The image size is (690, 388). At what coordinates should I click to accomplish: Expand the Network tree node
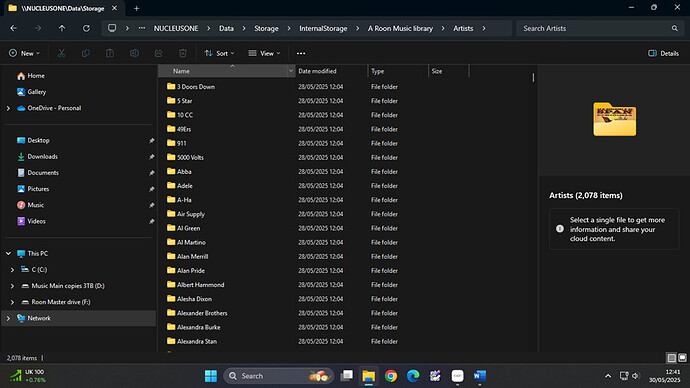point(8,318)
